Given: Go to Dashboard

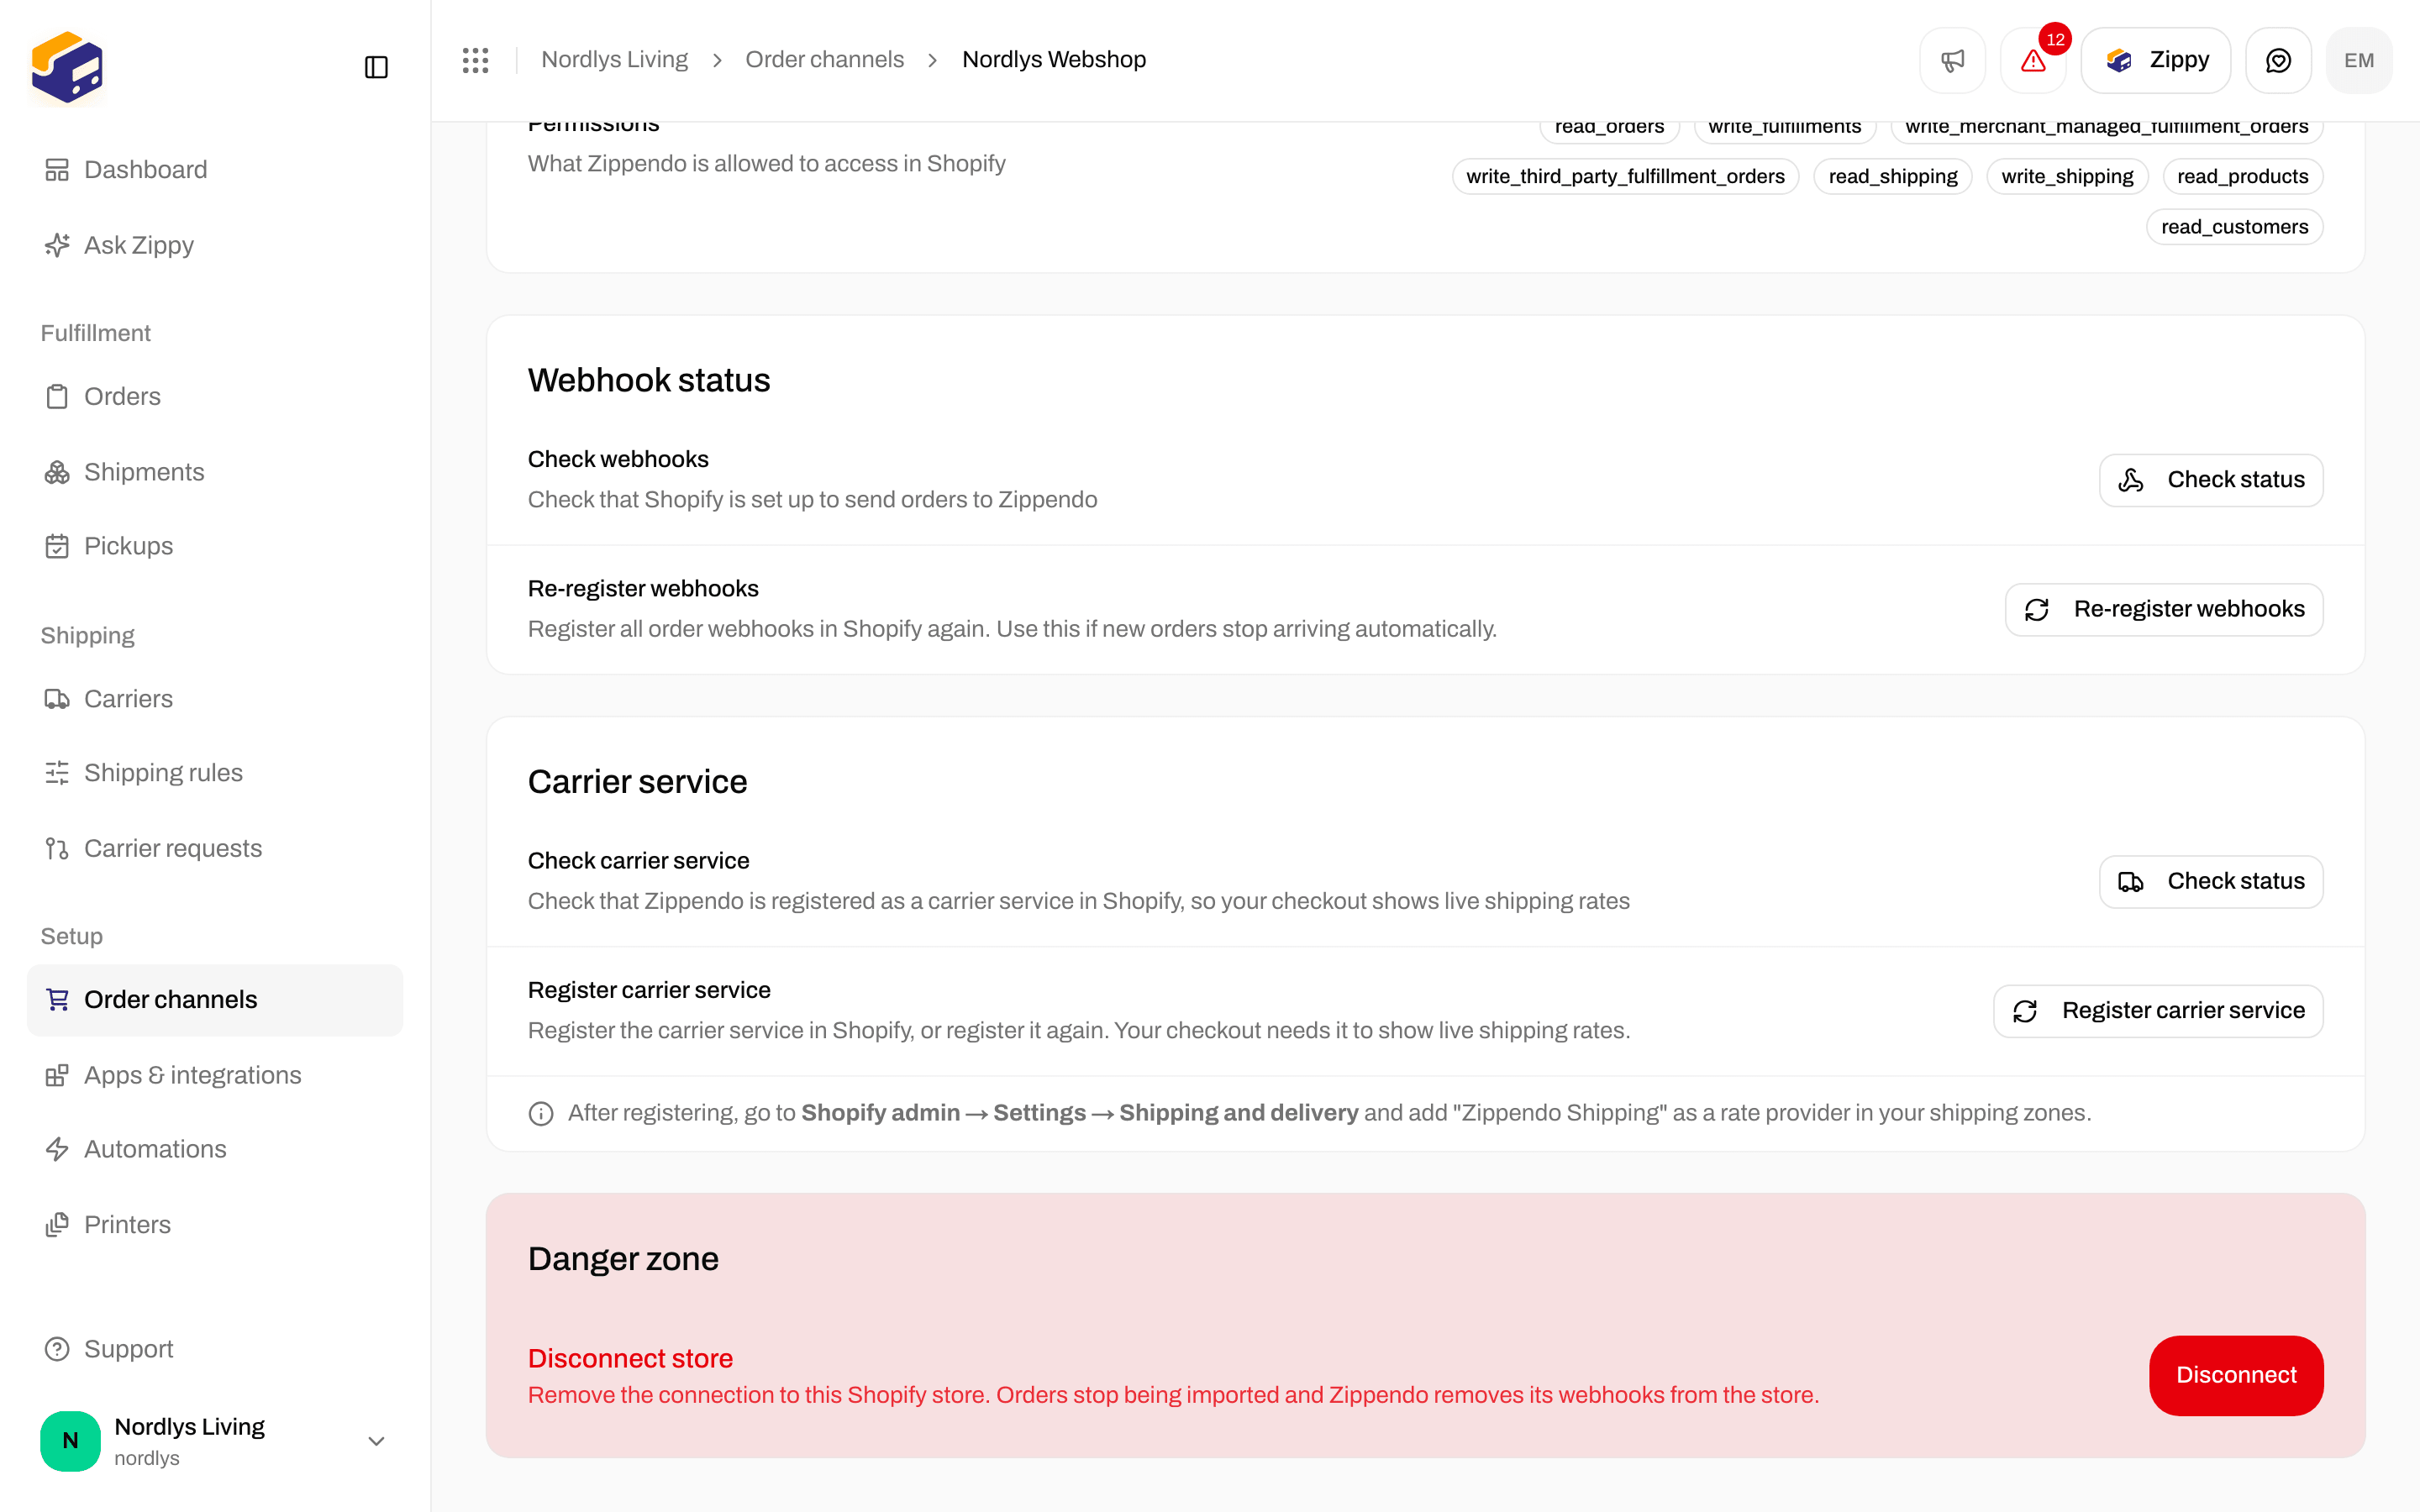Looking at the screenshot, I should click(x=215, y=170).
